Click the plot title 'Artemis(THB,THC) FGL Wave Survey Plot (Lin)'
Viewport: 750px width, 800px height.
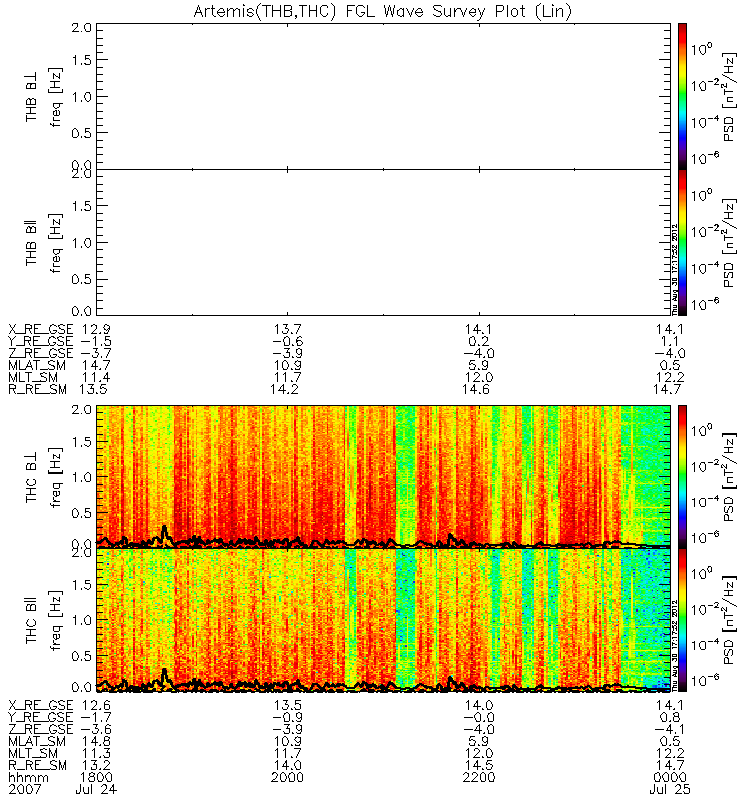point(383,11)
